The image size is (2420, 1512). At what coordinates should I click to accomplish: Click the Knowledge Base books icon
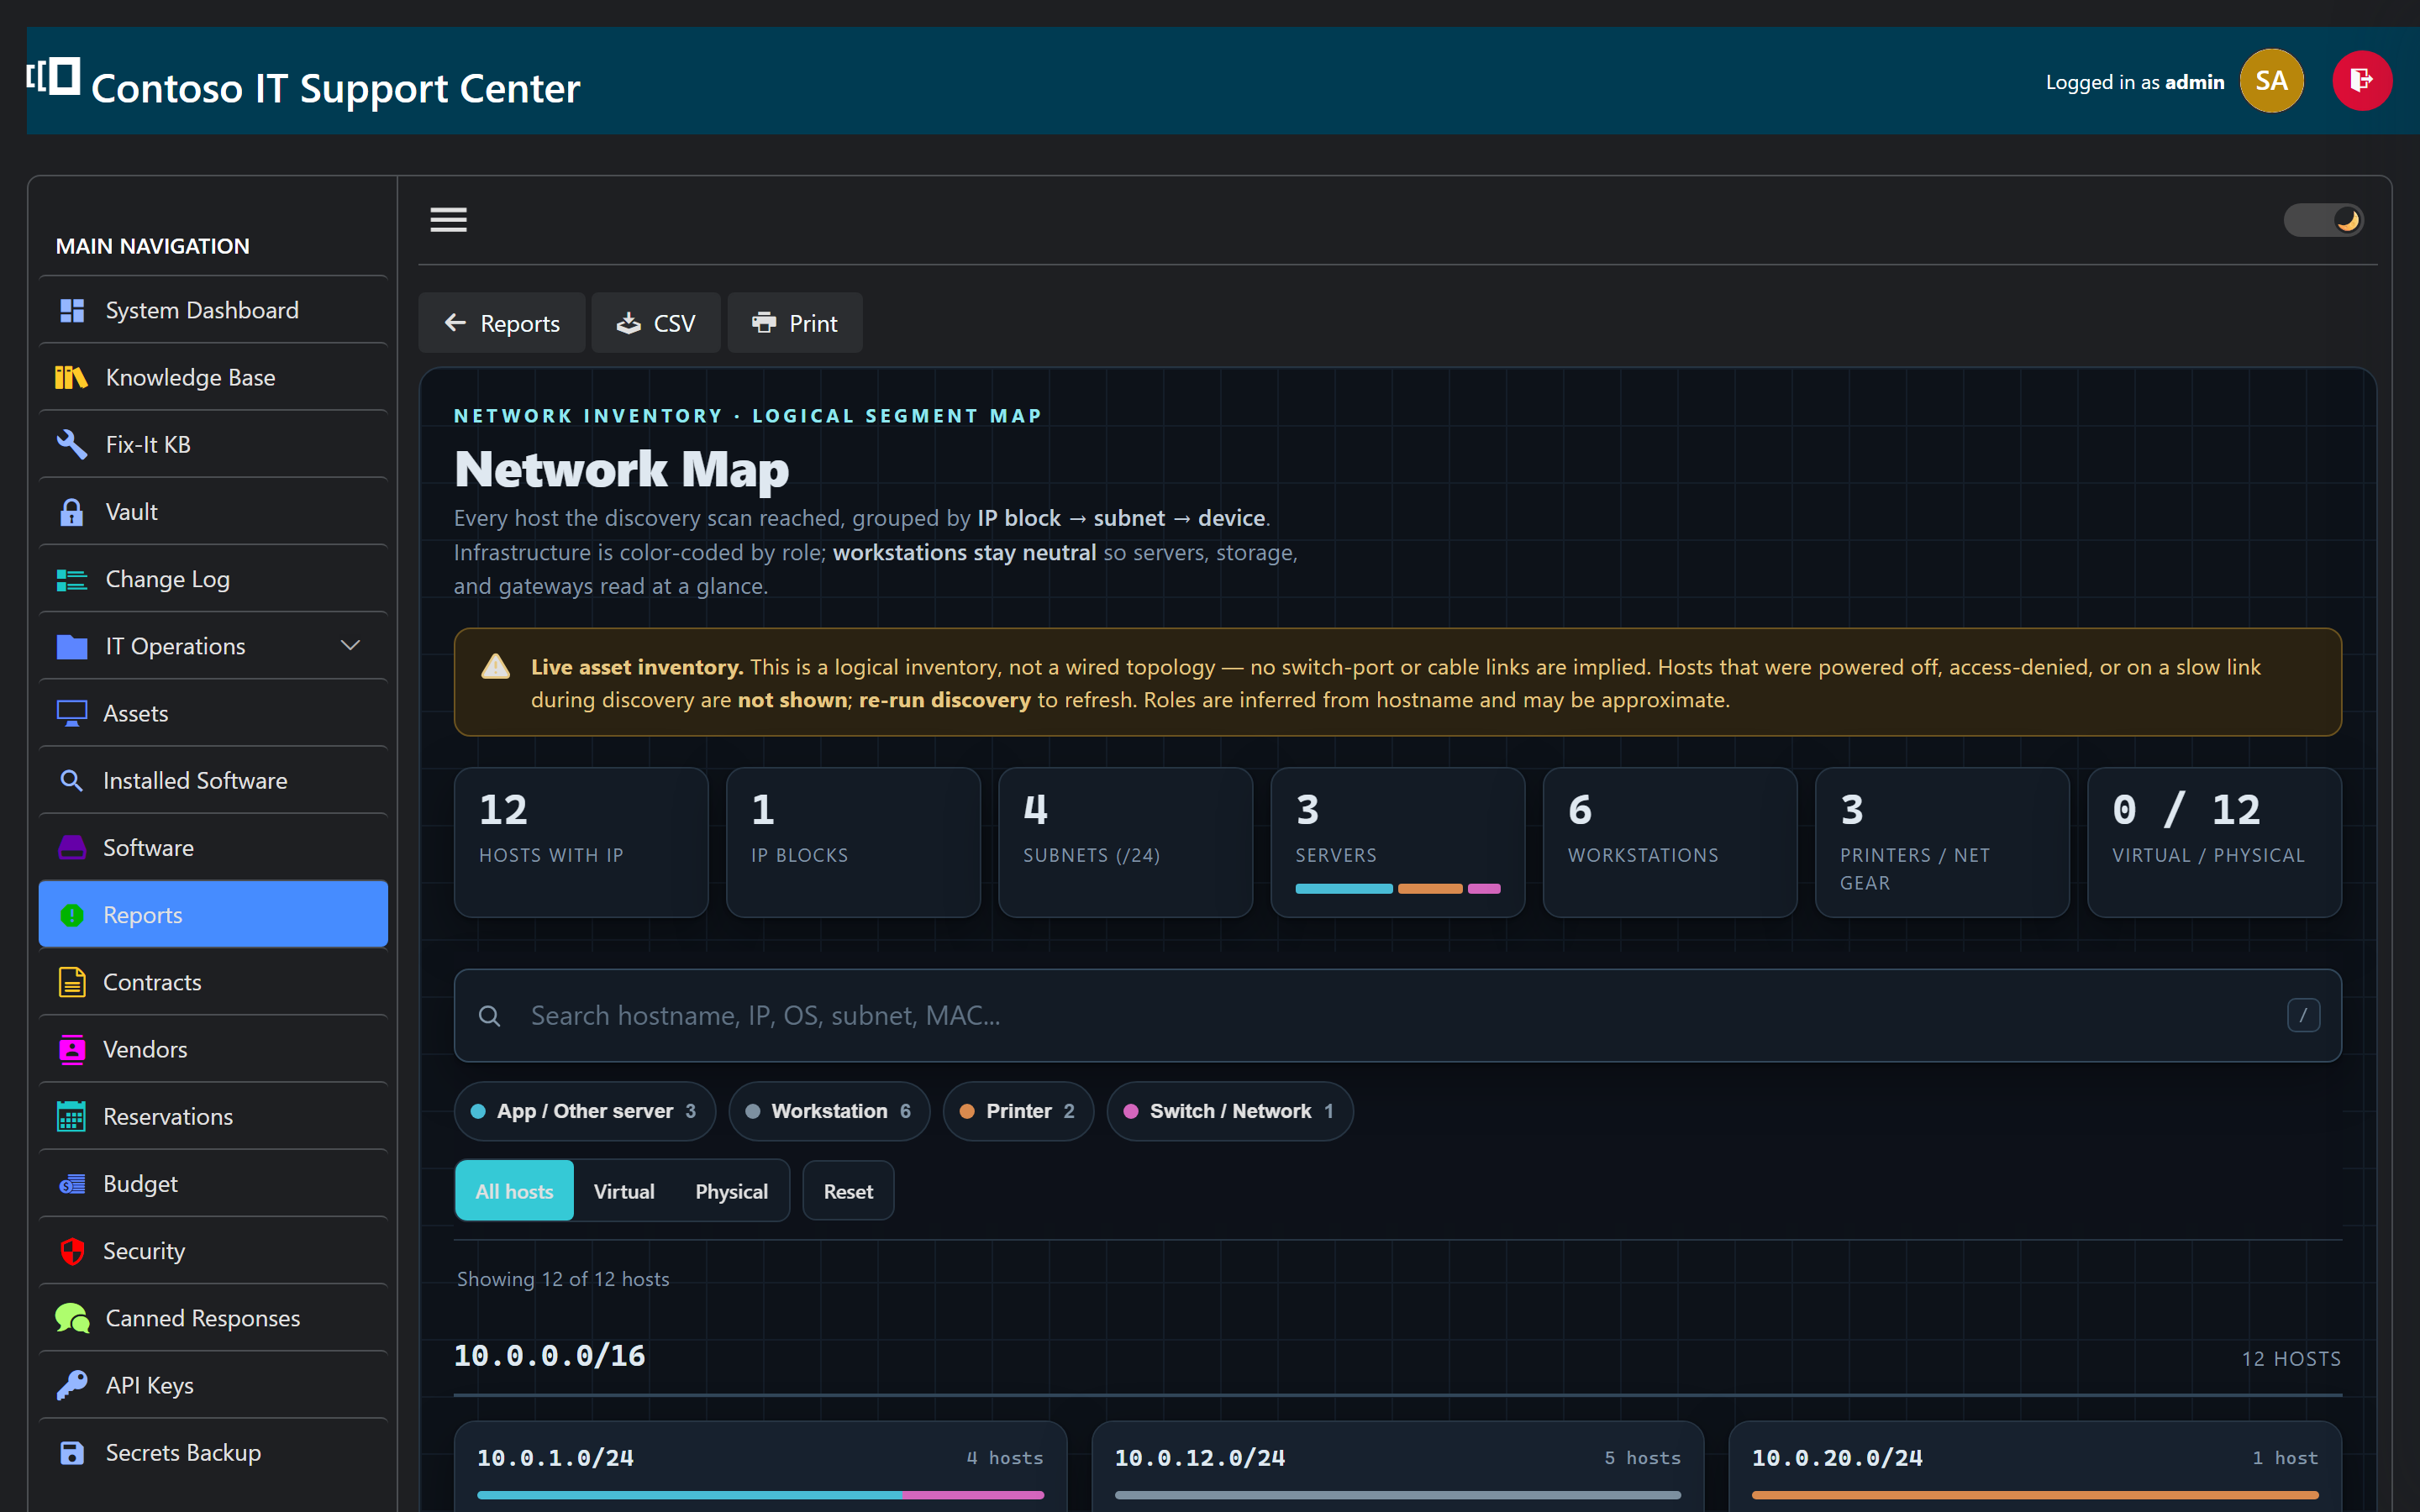point(72,378)
